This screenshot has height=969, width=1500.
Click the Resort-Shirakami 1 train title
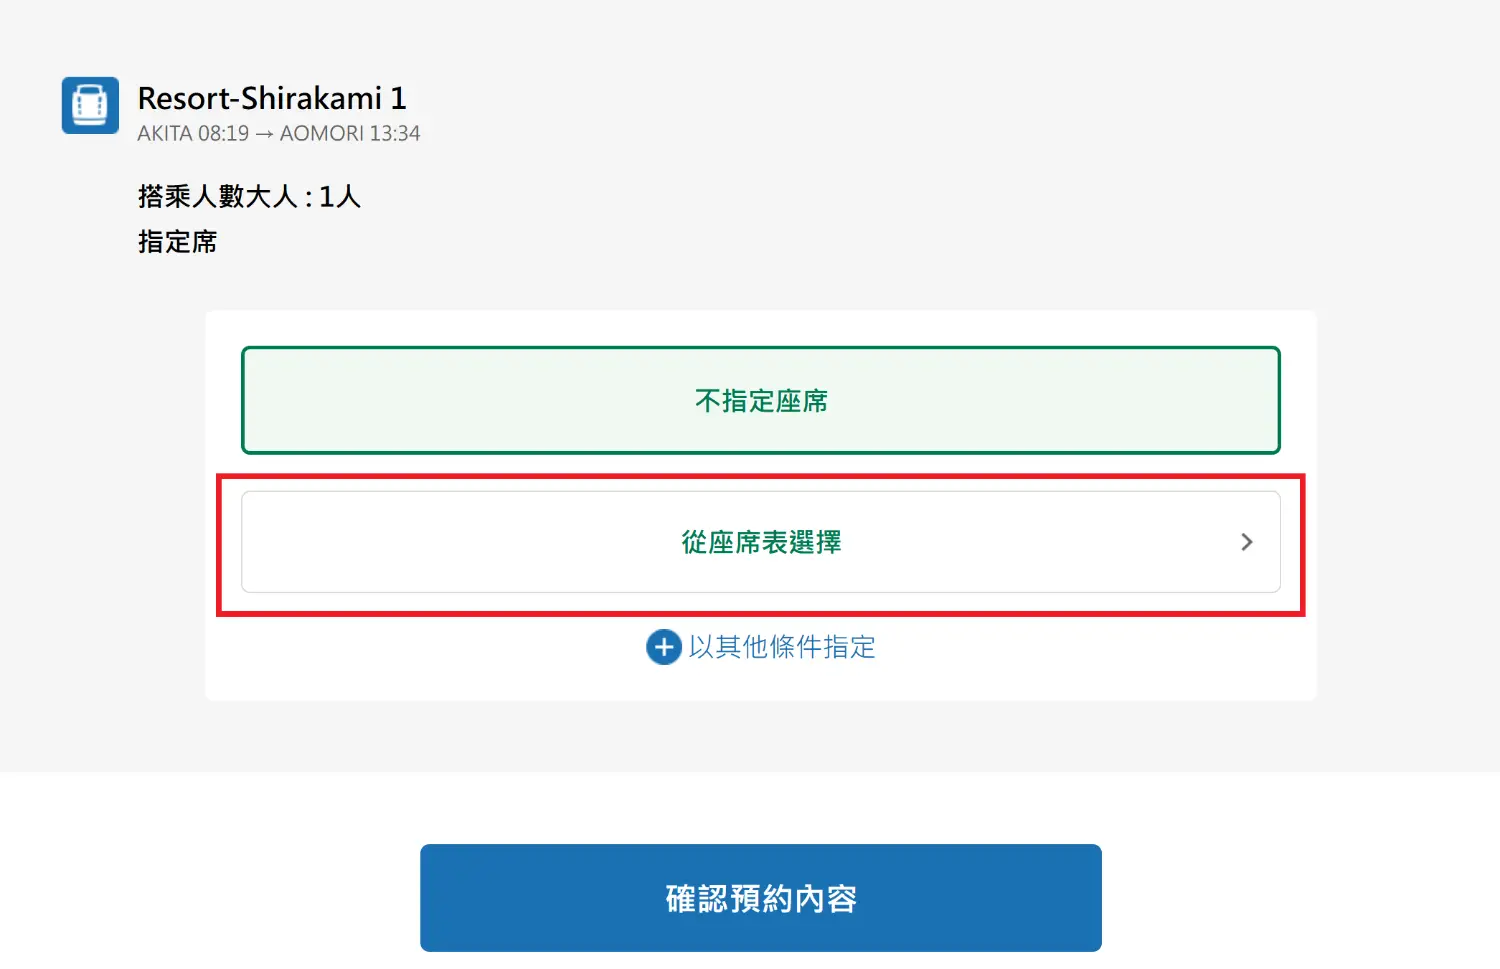click(271, 98)
